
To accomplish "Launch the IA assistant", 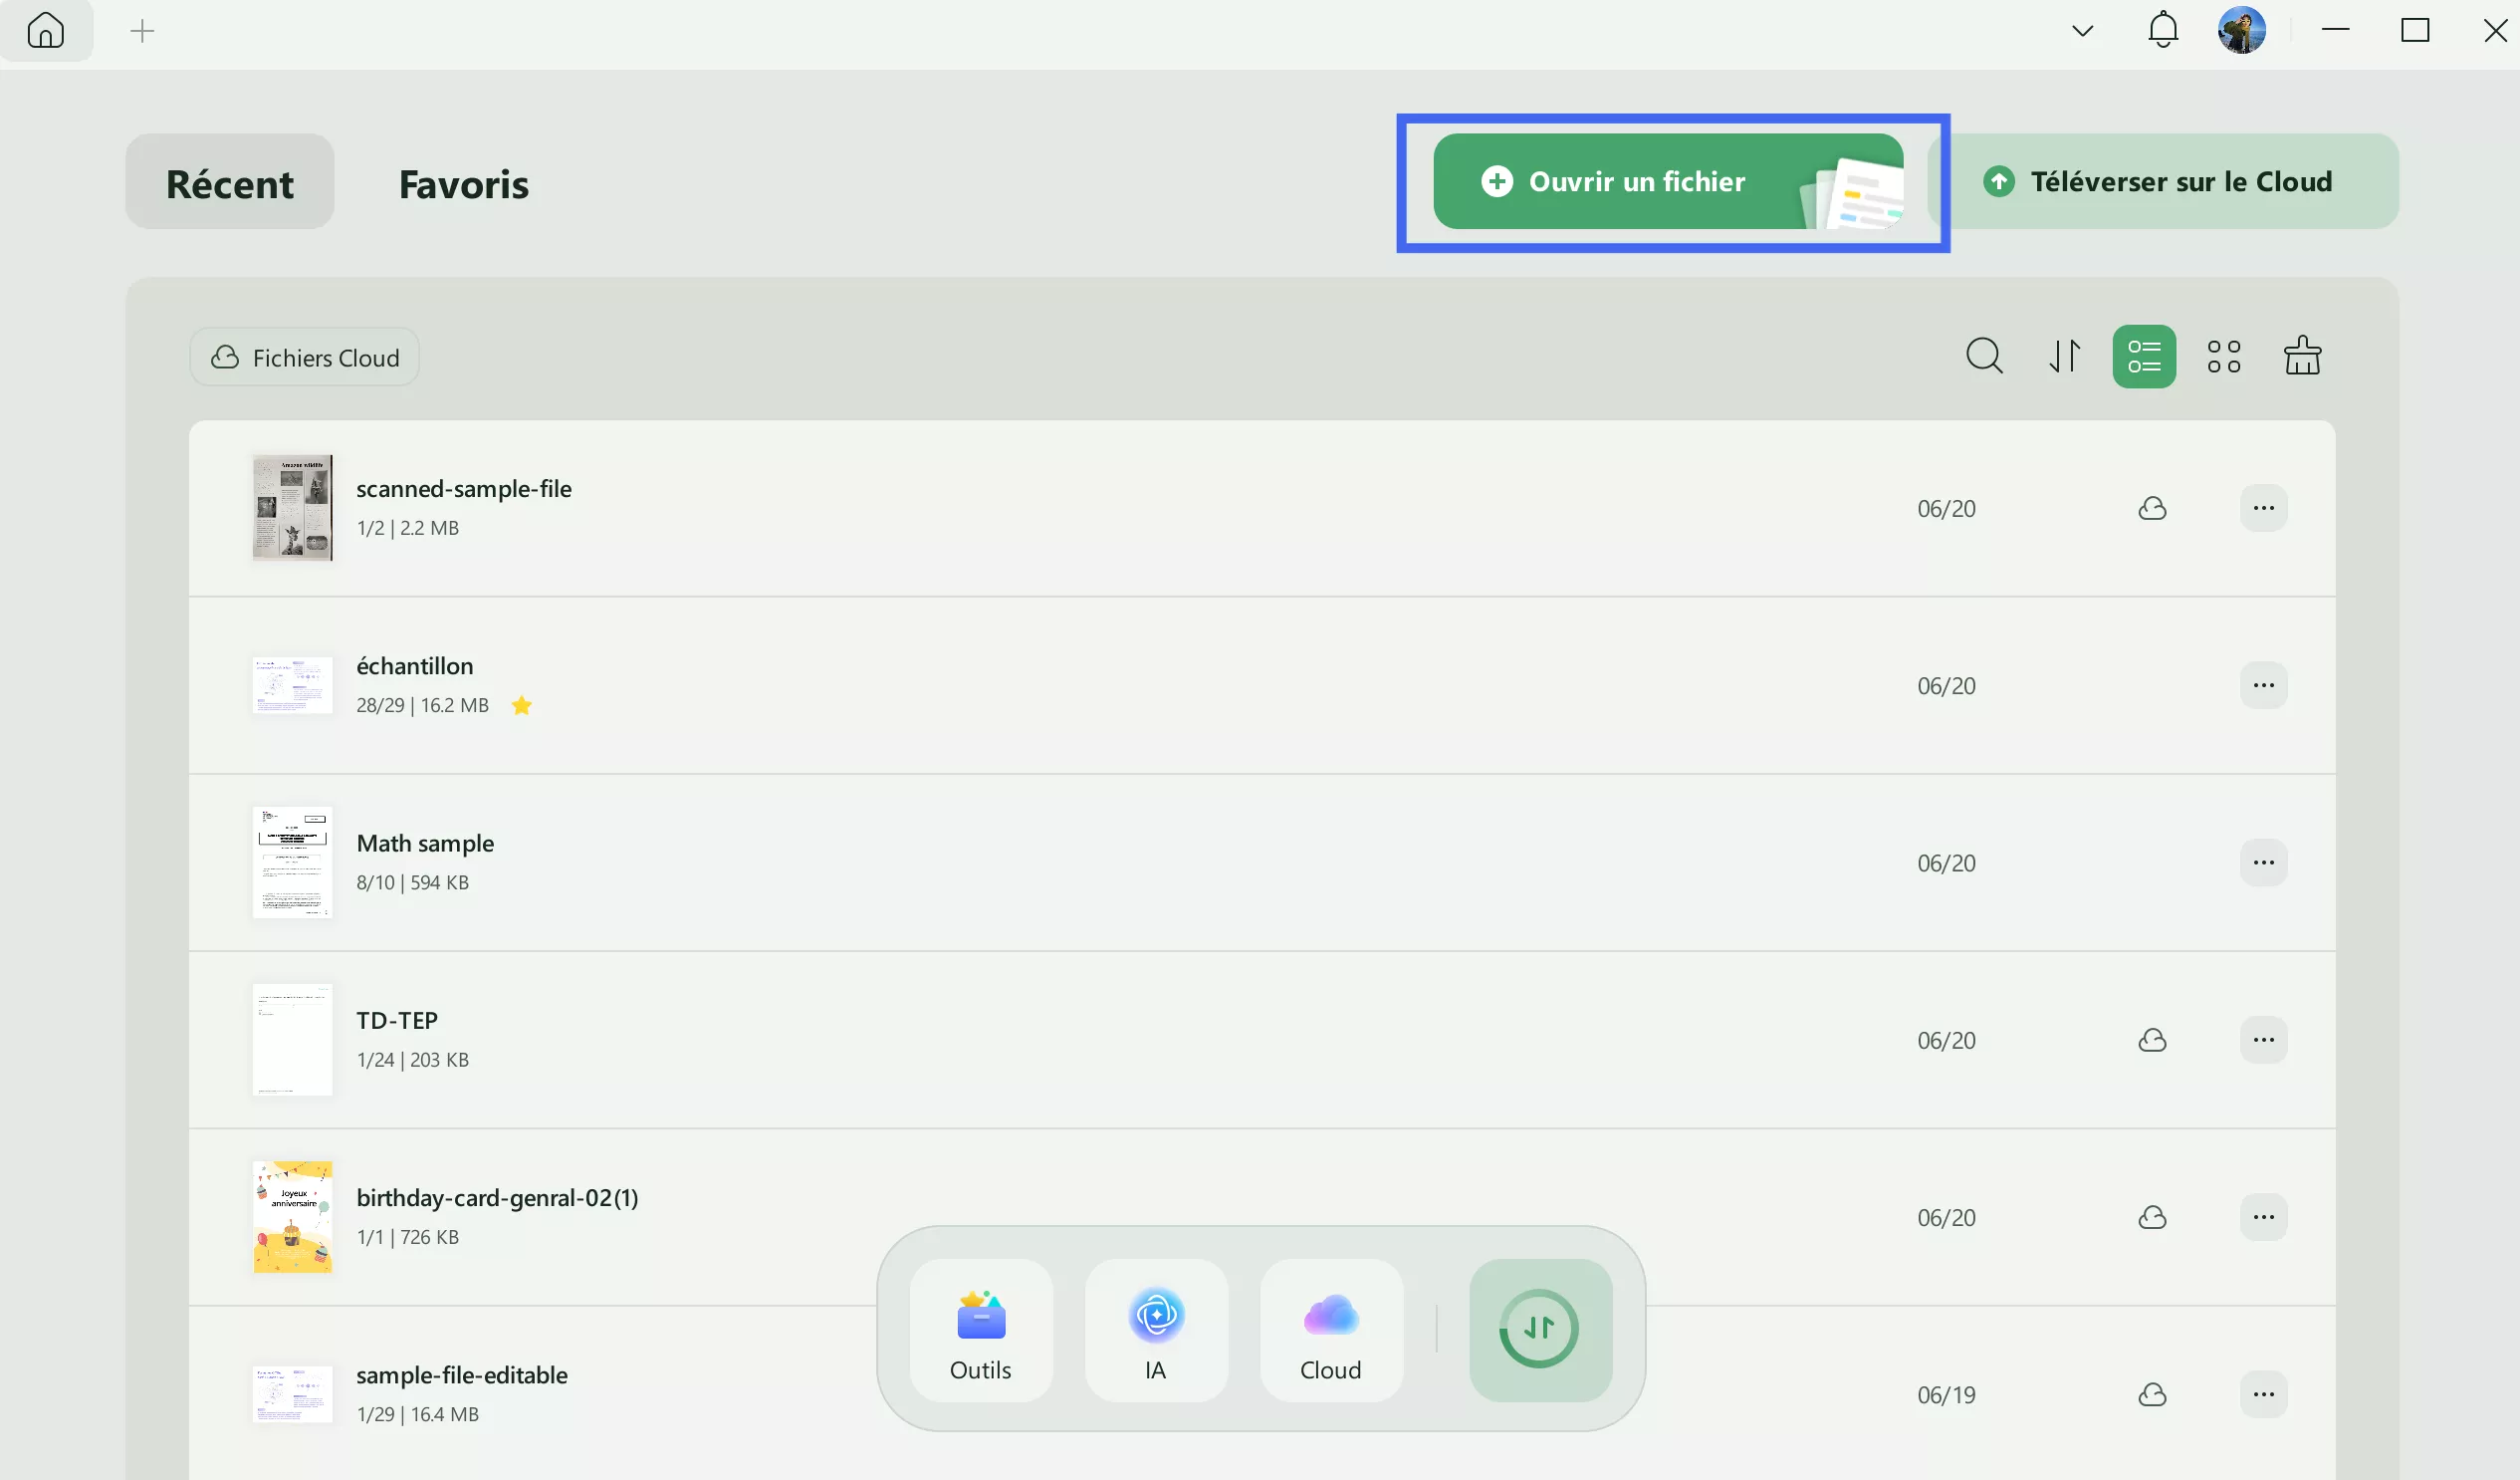I will 1155,1331.
